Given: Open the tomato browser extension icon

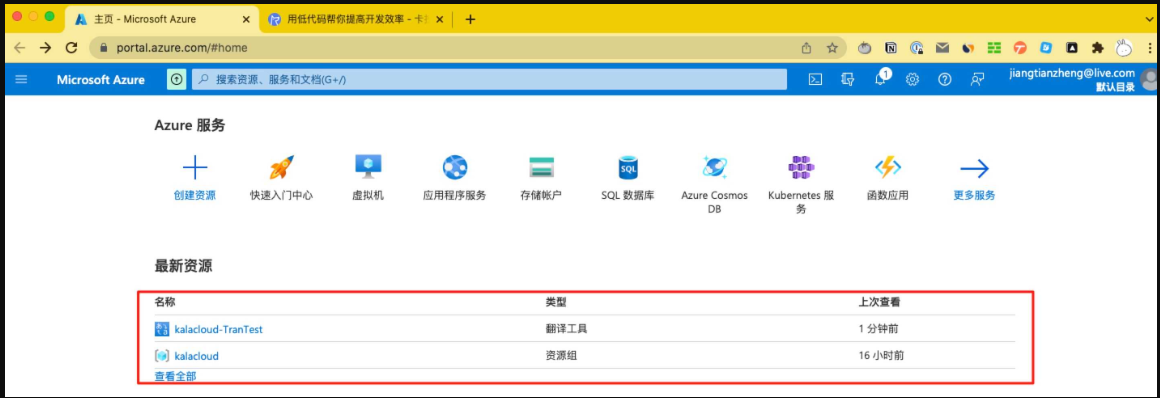Looking at the screenshot, I should point(864,48).
